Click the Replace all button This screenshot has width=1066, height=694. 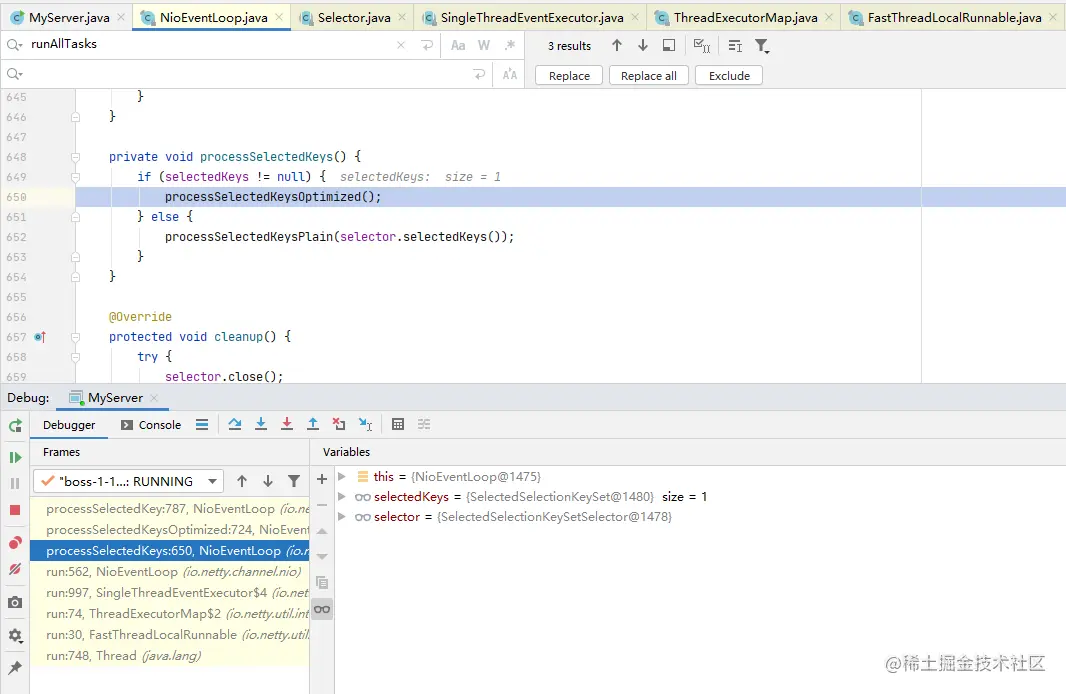(x=649, y=75)
